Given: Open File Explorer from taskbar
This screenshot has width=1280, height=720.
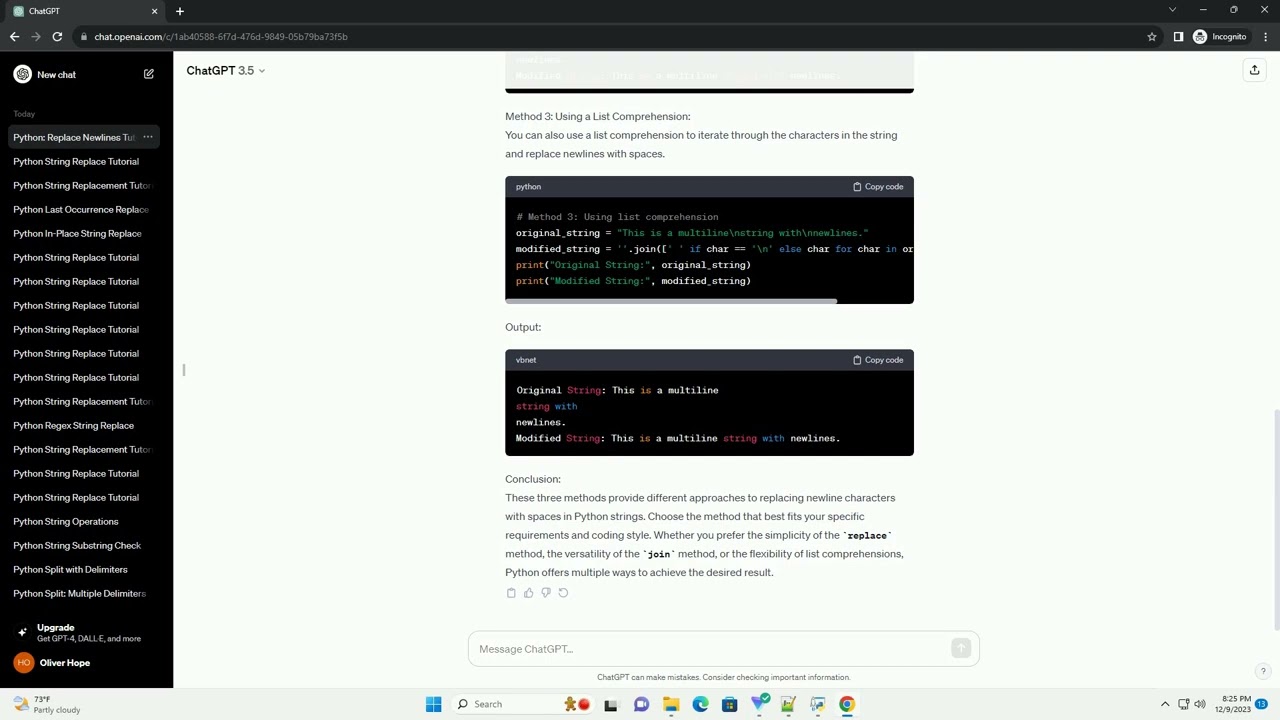Looking at the screenshot, I should pos(671,704).
